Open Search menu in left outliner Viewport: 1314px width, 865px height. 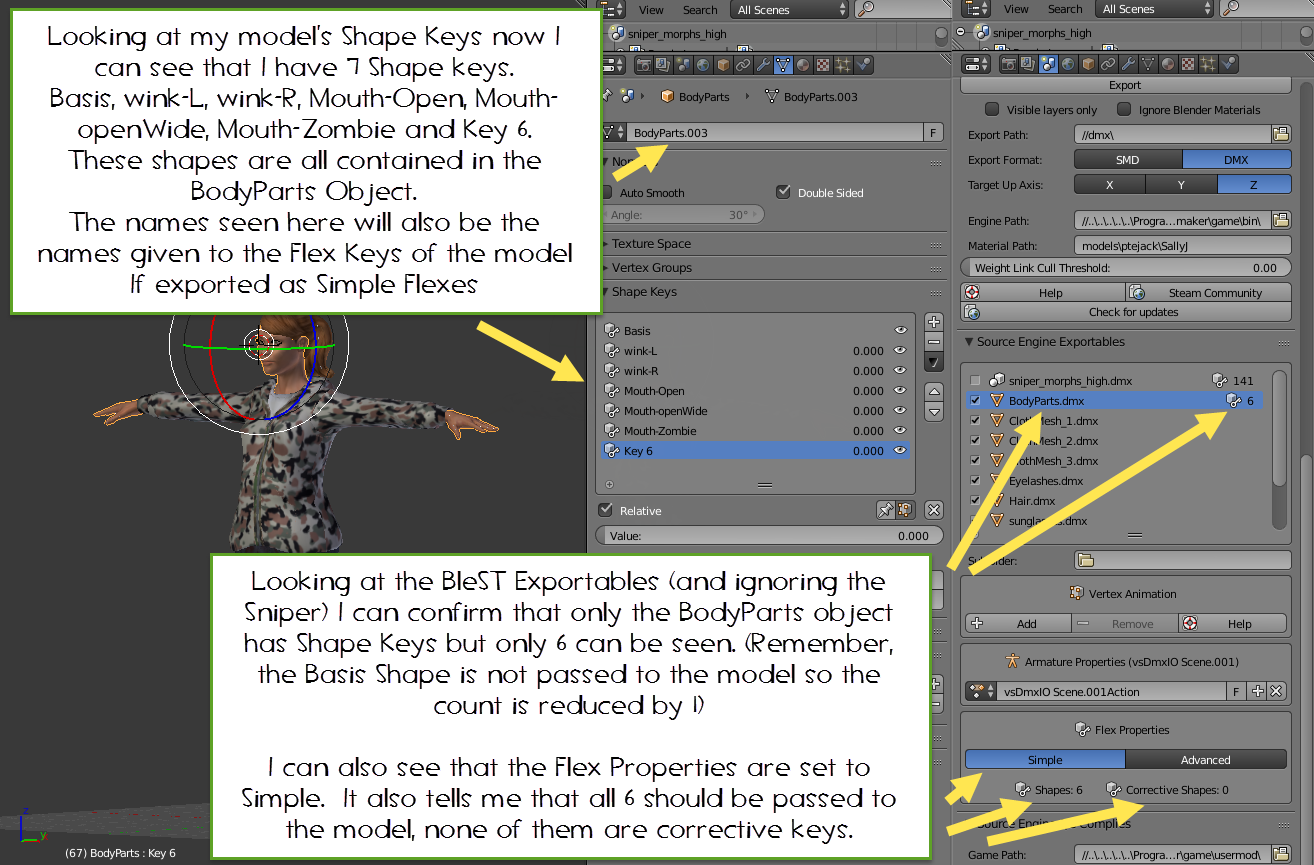[700, 9]
